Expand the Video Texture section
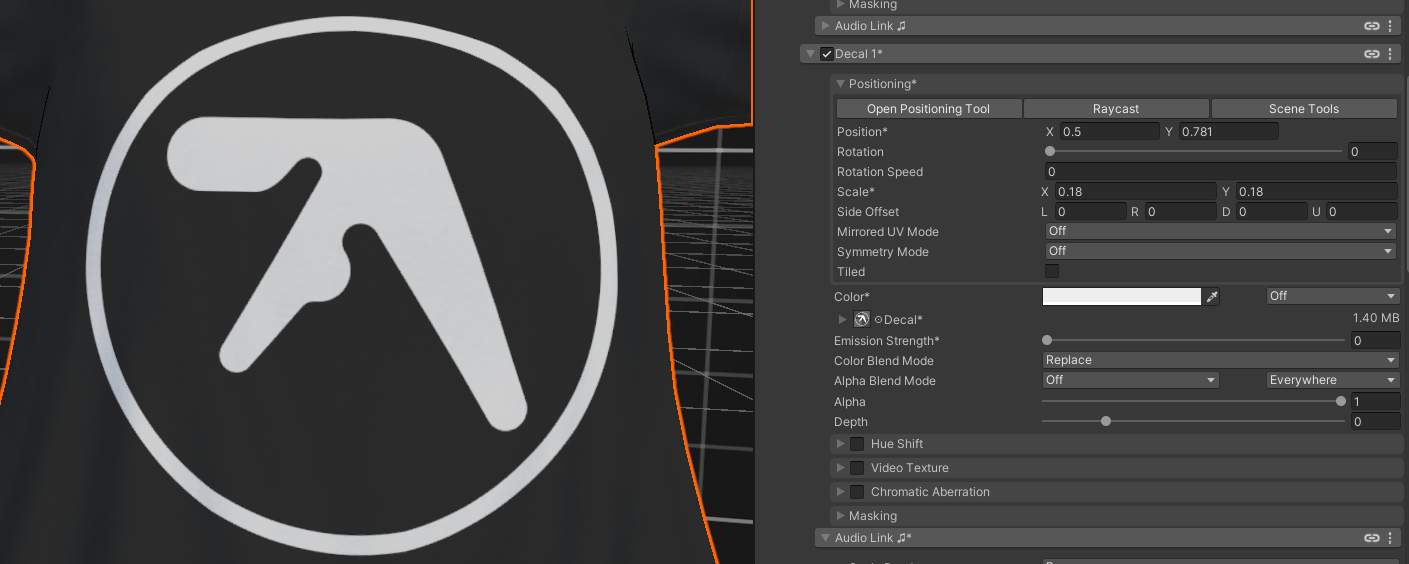Screen dimensions: 1409x564 click(840, 468)
